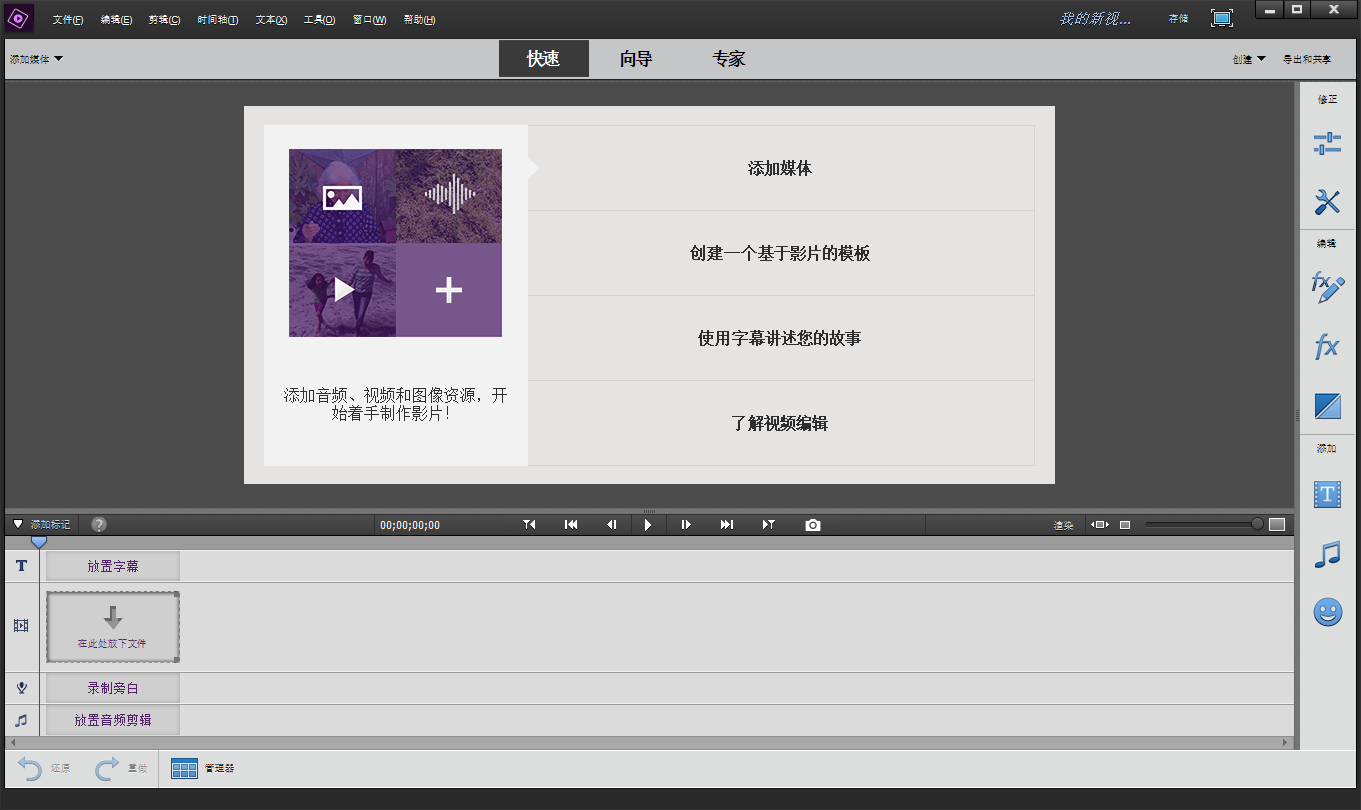Viewport: 1361px width, 810px height.
Task: Open the Titles and Text panel
Action: (1327, 494)
